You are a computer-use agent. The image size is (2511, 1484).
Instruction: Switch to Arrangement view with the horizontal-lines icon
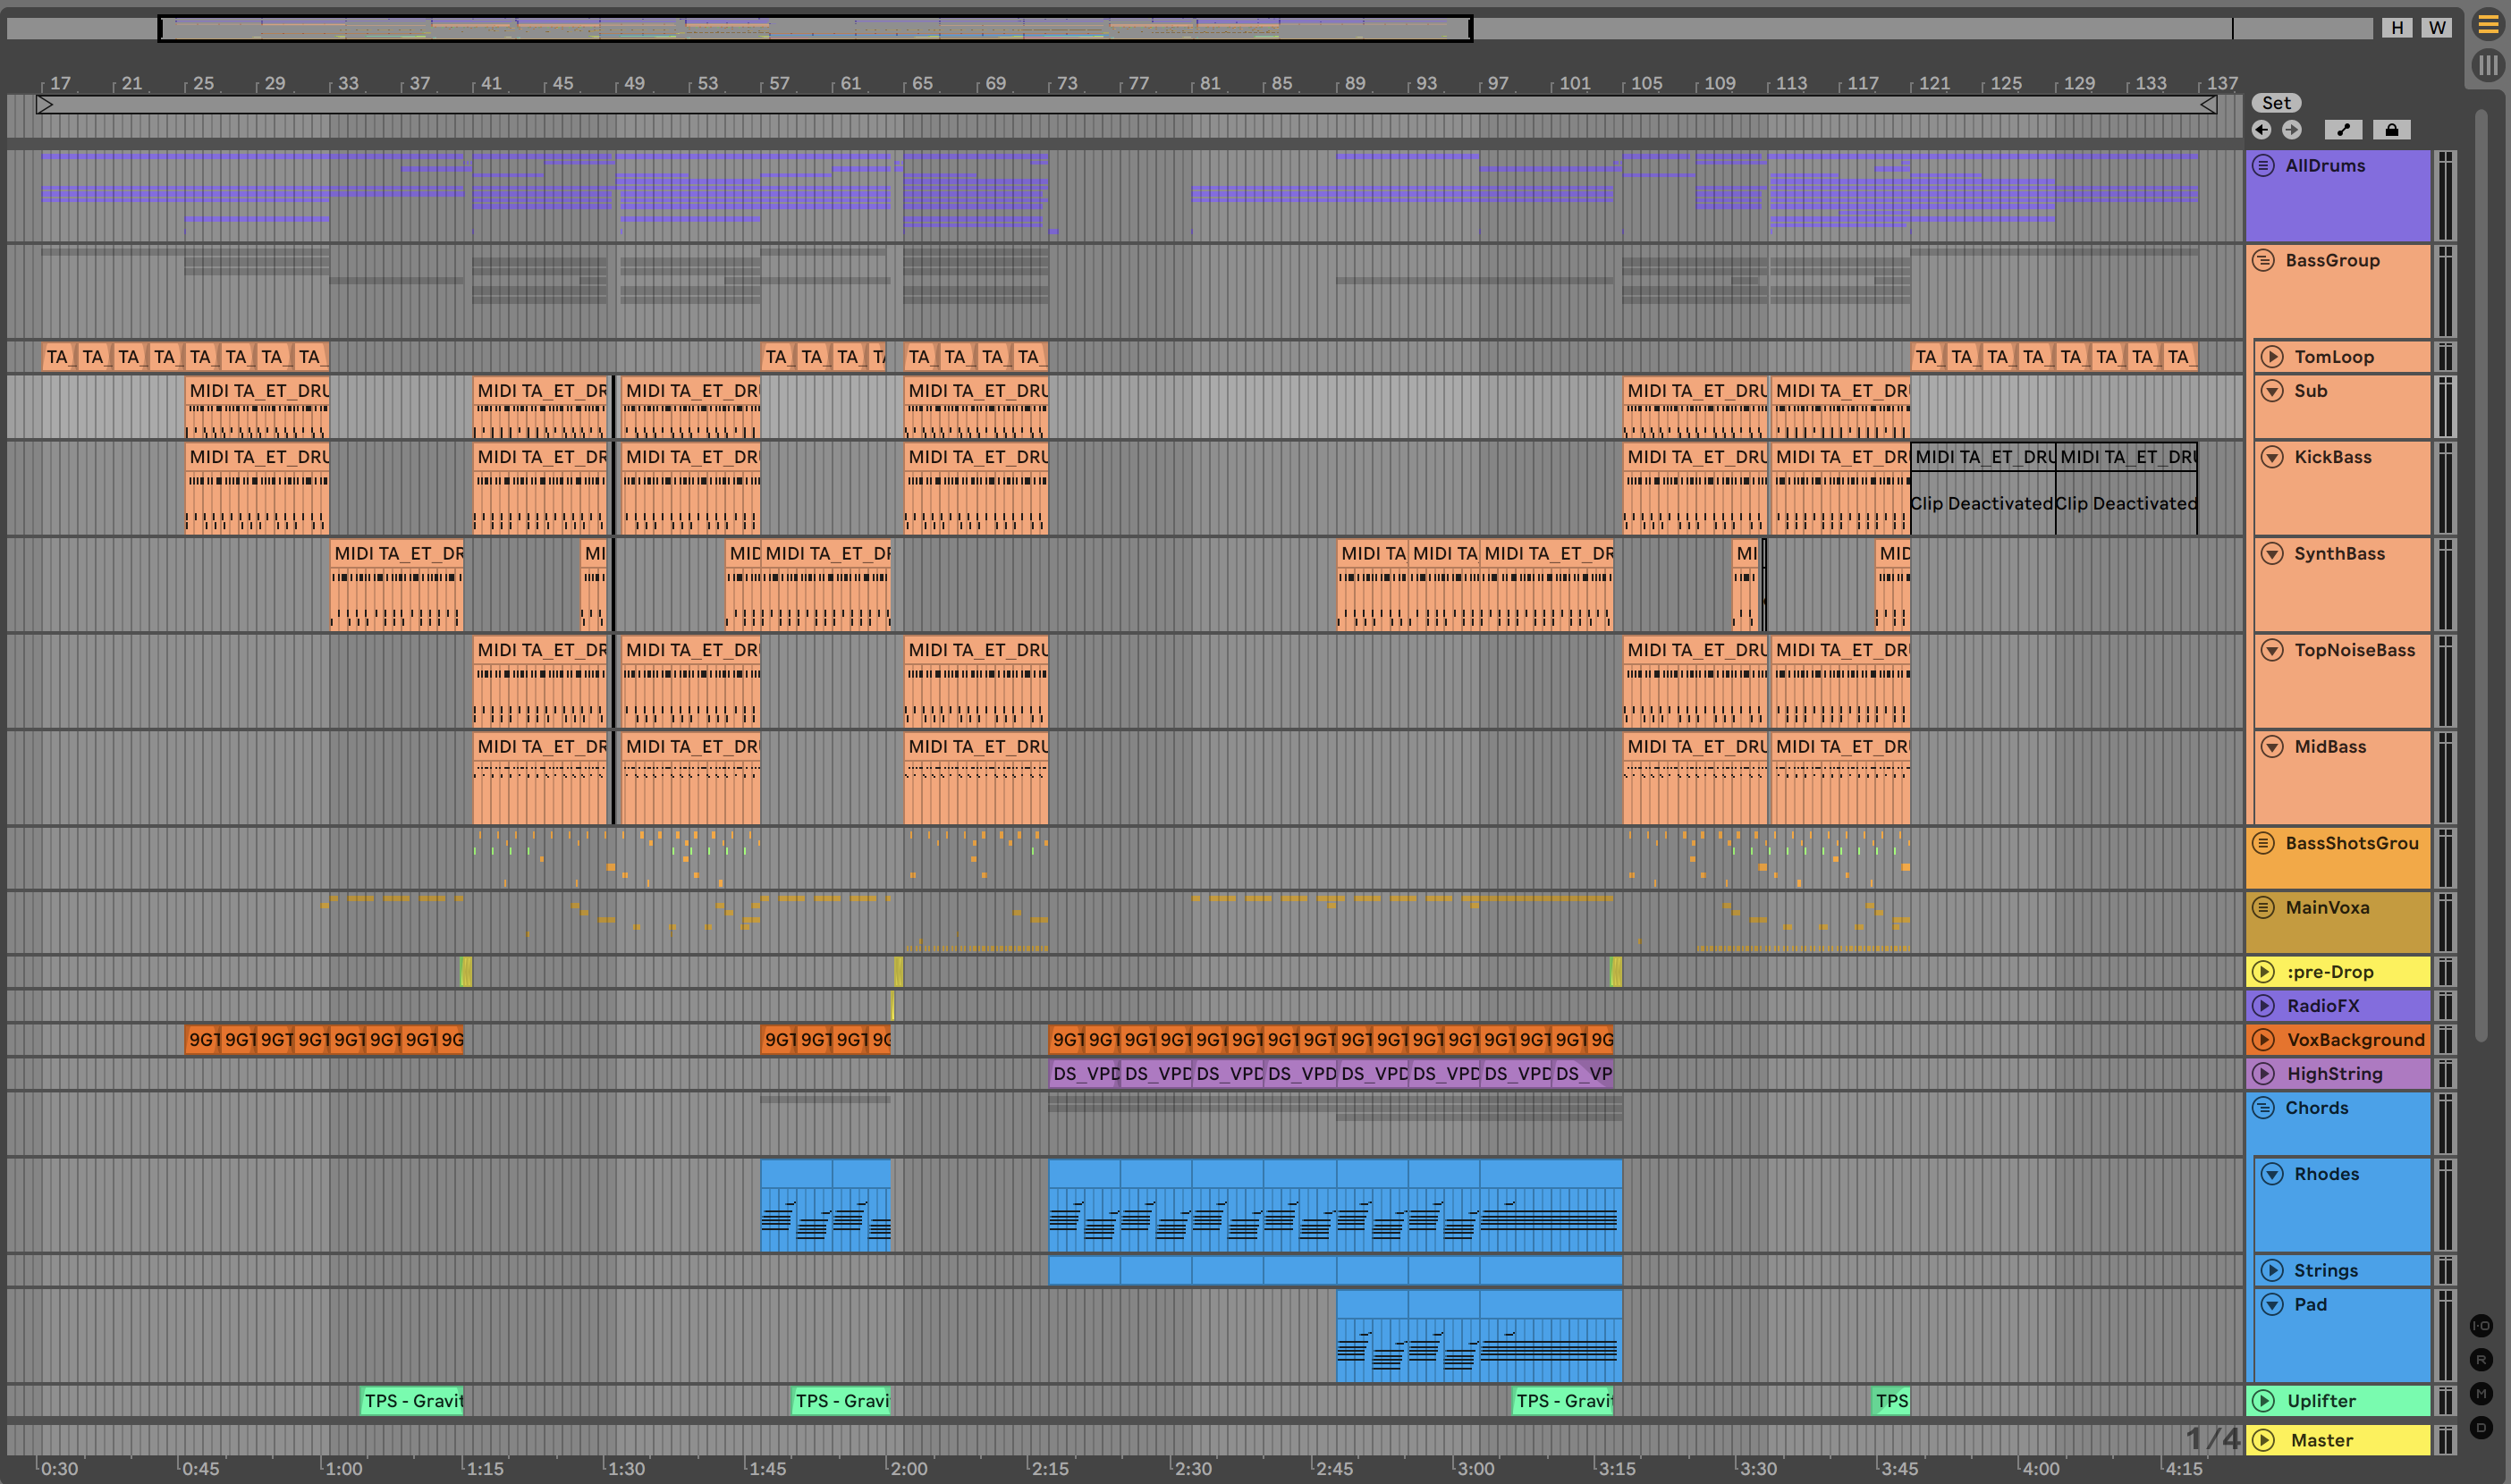pyautogui.click(x=2487, y=24)
